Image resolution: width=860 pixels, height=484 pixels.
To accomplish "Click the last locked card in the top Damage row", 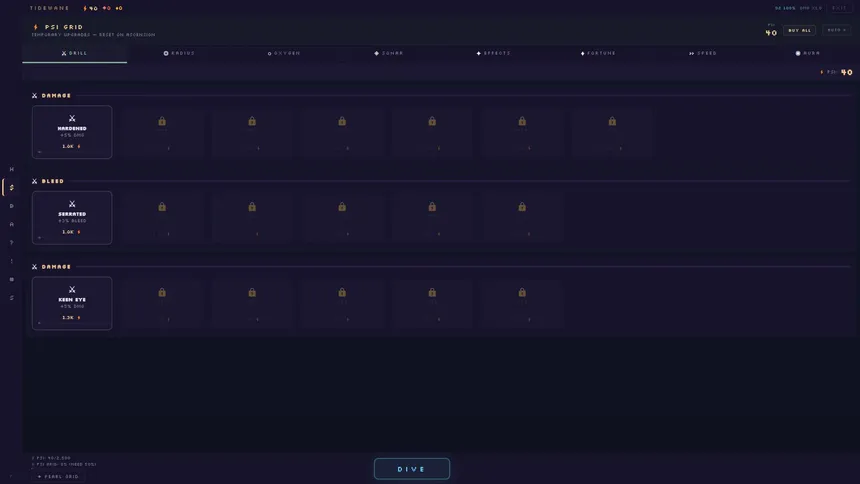I will (x=612, y=132).
